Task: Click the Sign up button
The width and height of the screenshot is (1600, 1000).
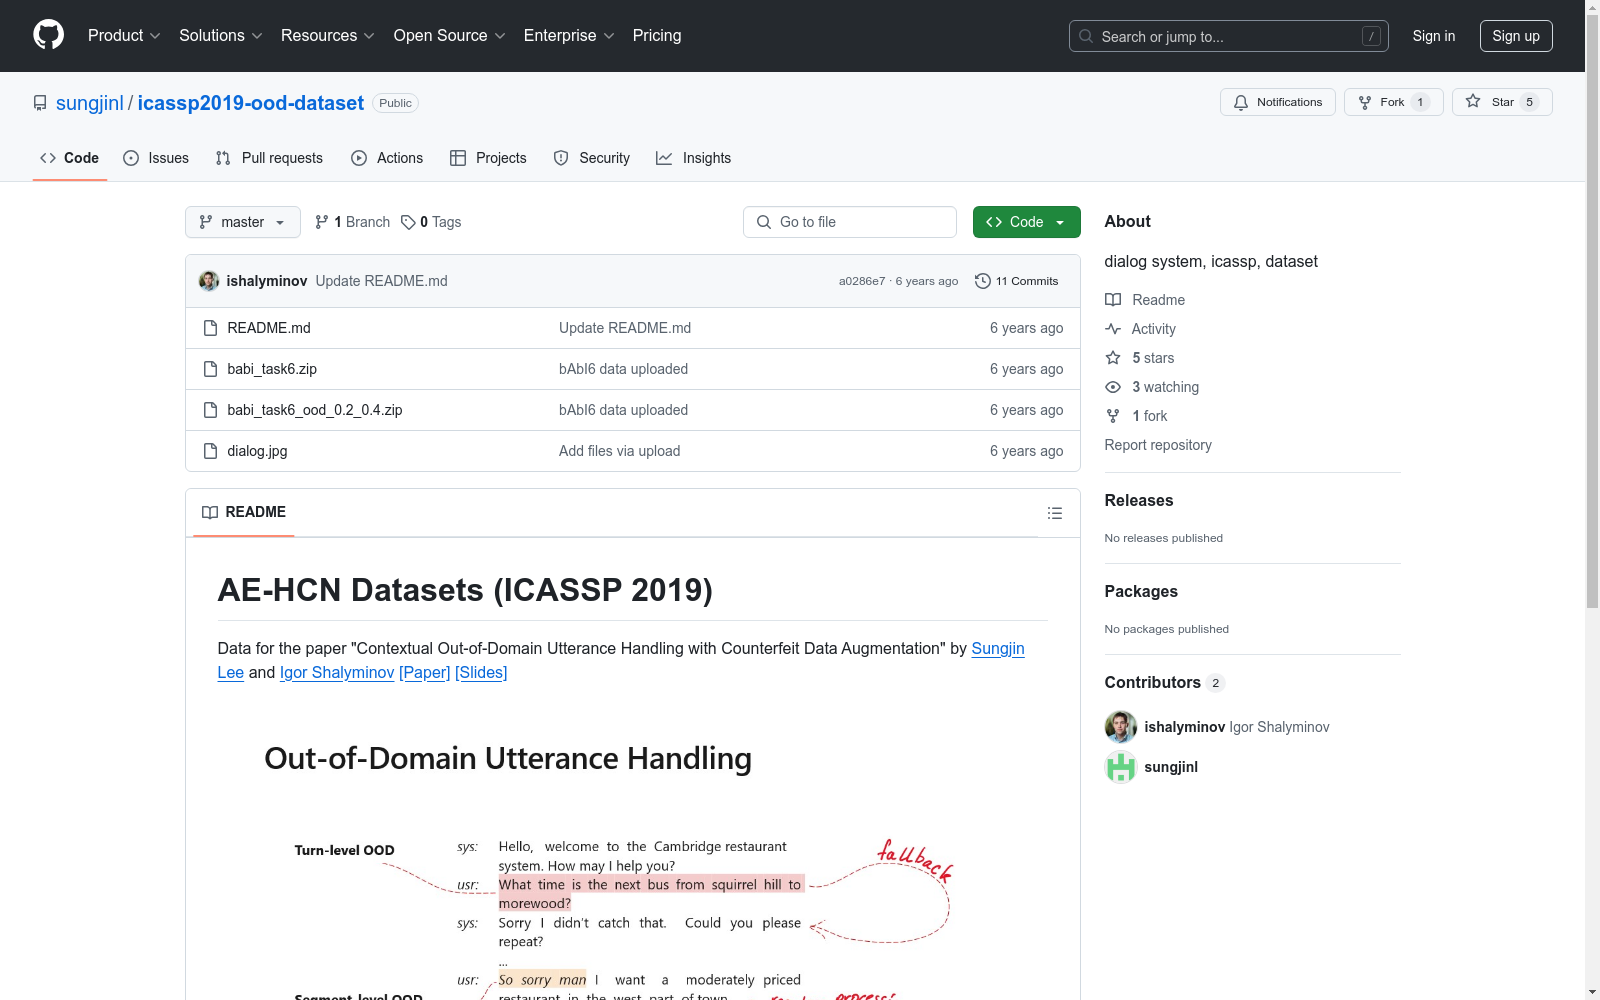Action: [x=1516, y=36]
